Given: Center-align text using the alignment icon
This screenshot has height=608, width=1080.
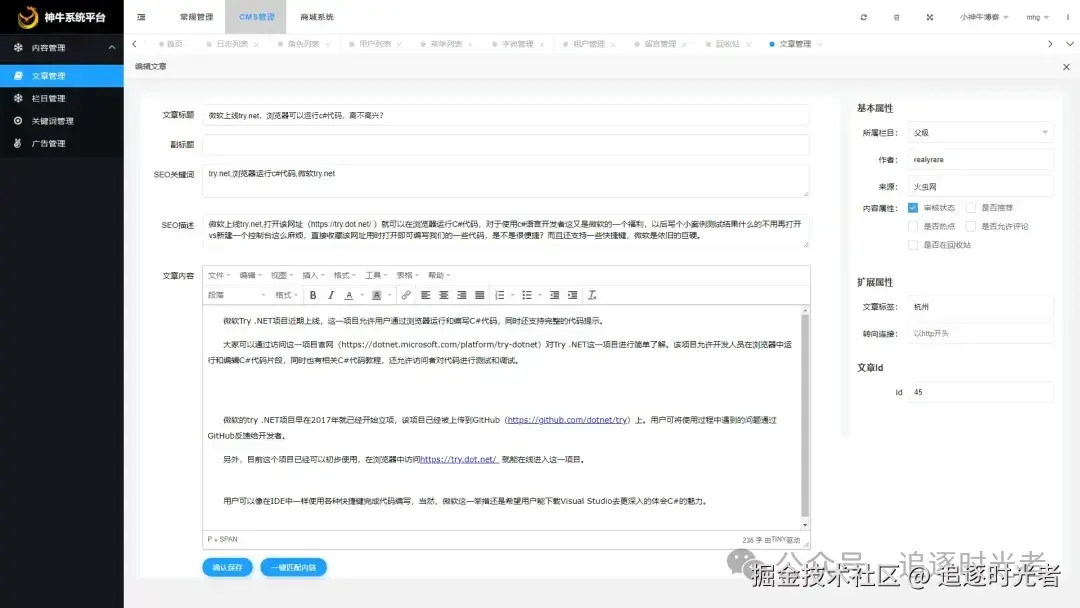Looking at the screenshot, I should (443, 295).
